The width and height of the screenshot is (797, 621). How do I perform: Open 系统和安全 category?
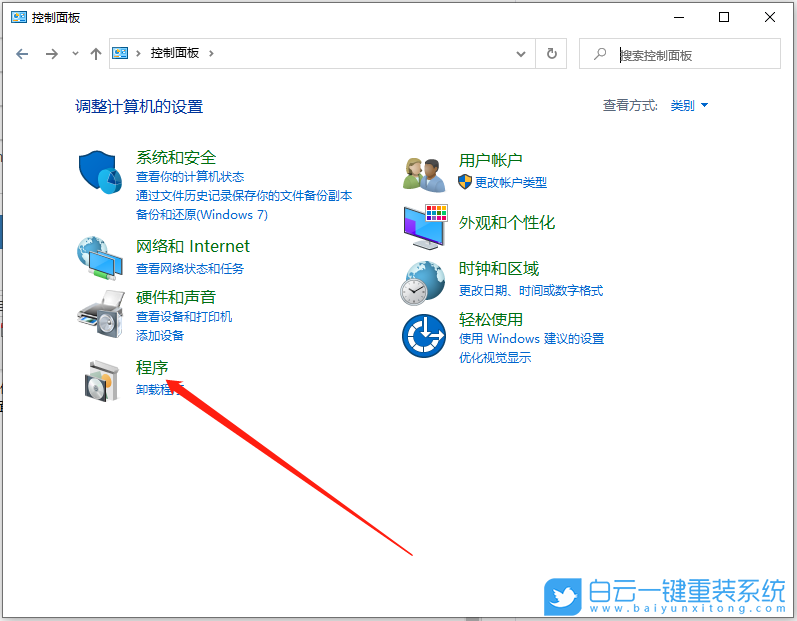click(176, 158)
